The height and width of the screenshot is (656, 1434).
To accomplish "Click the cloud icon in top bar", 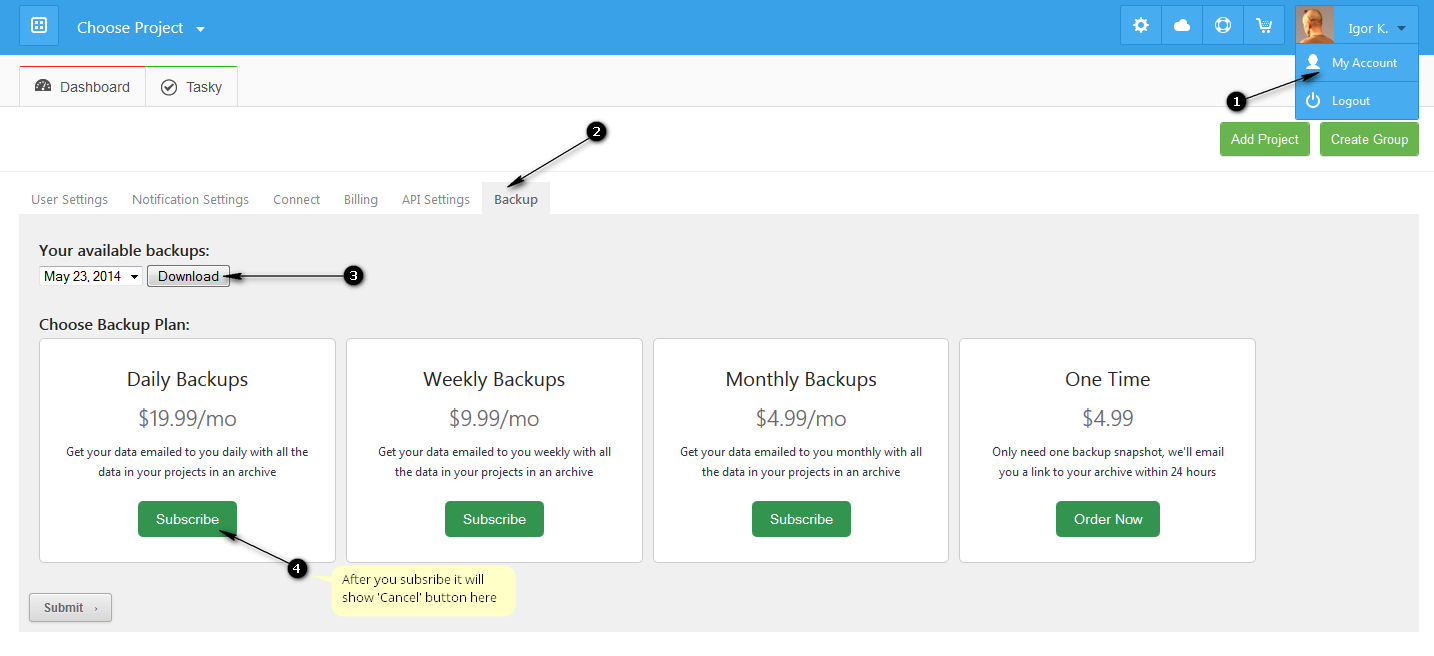I will click(1182, 26).
